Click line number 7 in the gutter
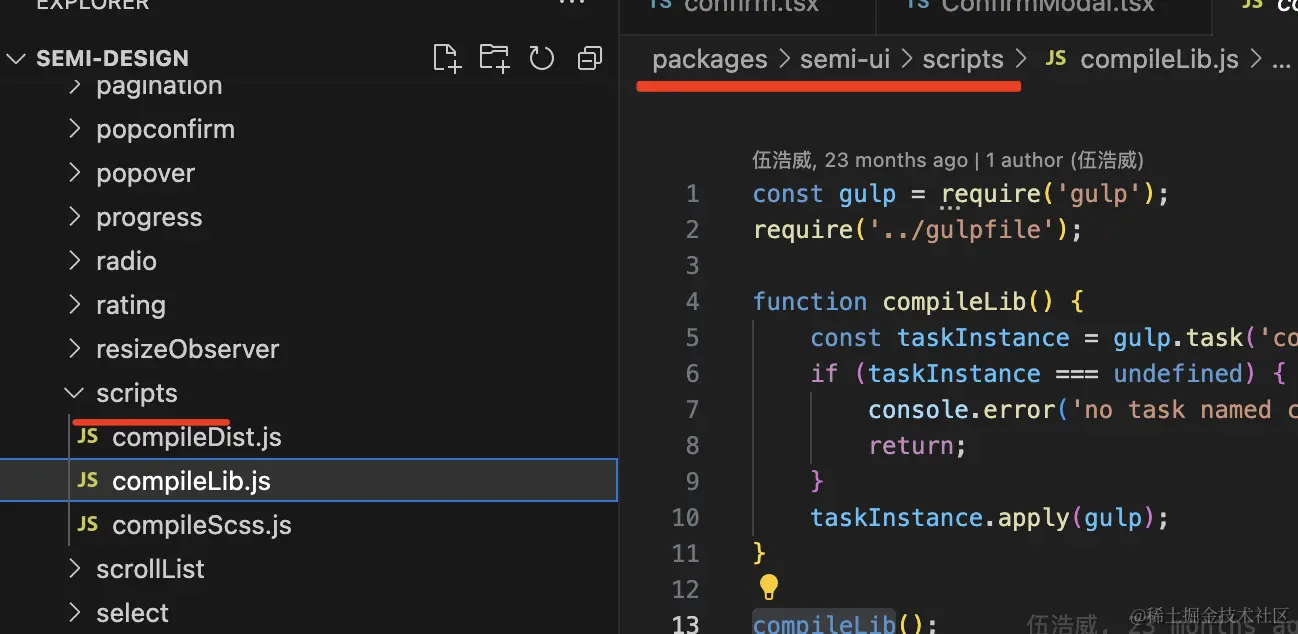The height and width of the screenshot is (634, 1298). coord(692,409)
